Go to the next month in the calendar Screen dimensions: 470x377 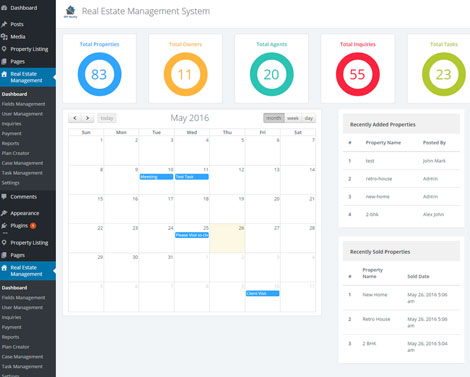[x=88, y=118]
